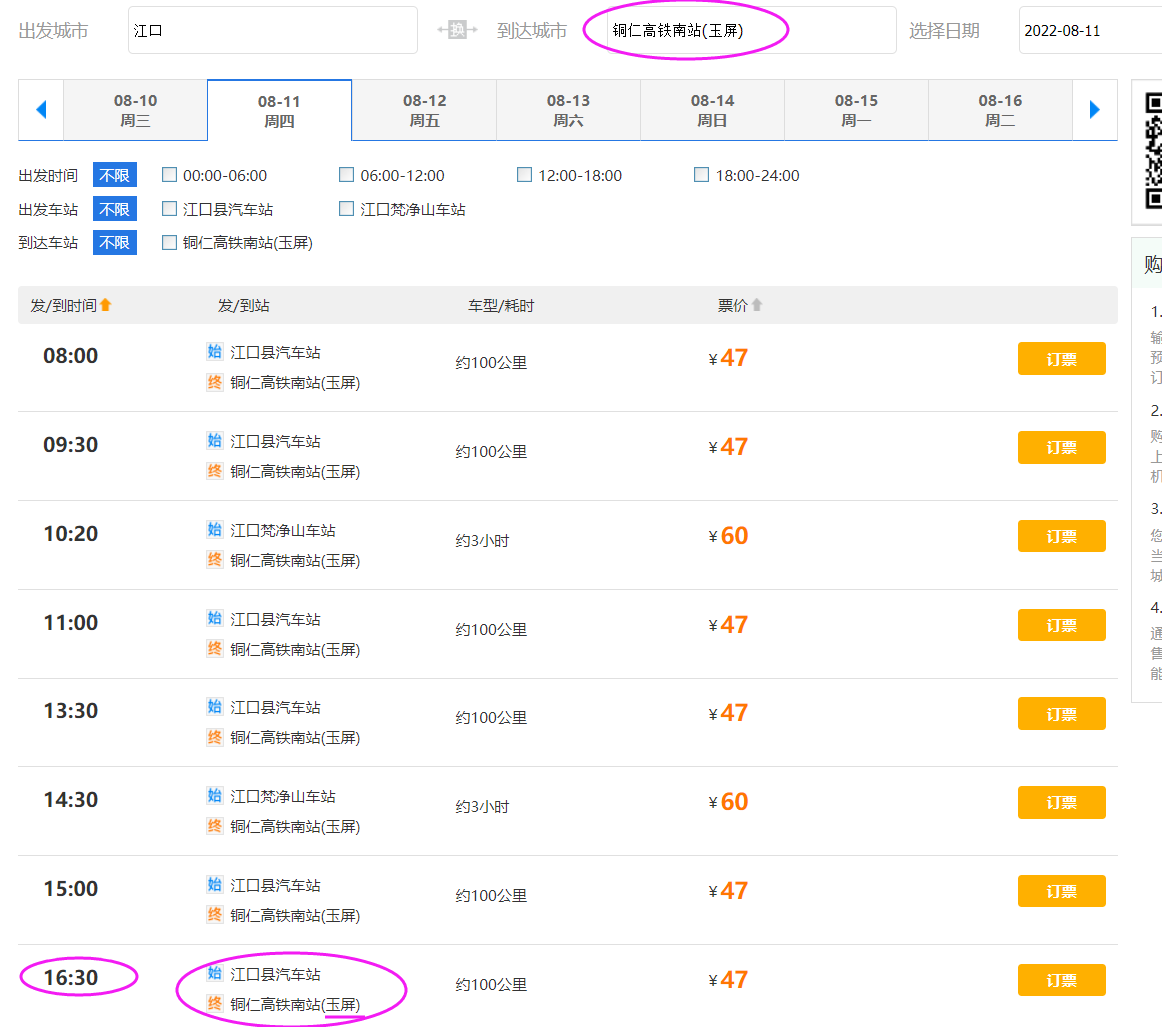1162x1027 pixels.
Task: Enable the 江口梵净山车站 station filter
Action: point(347,209)
